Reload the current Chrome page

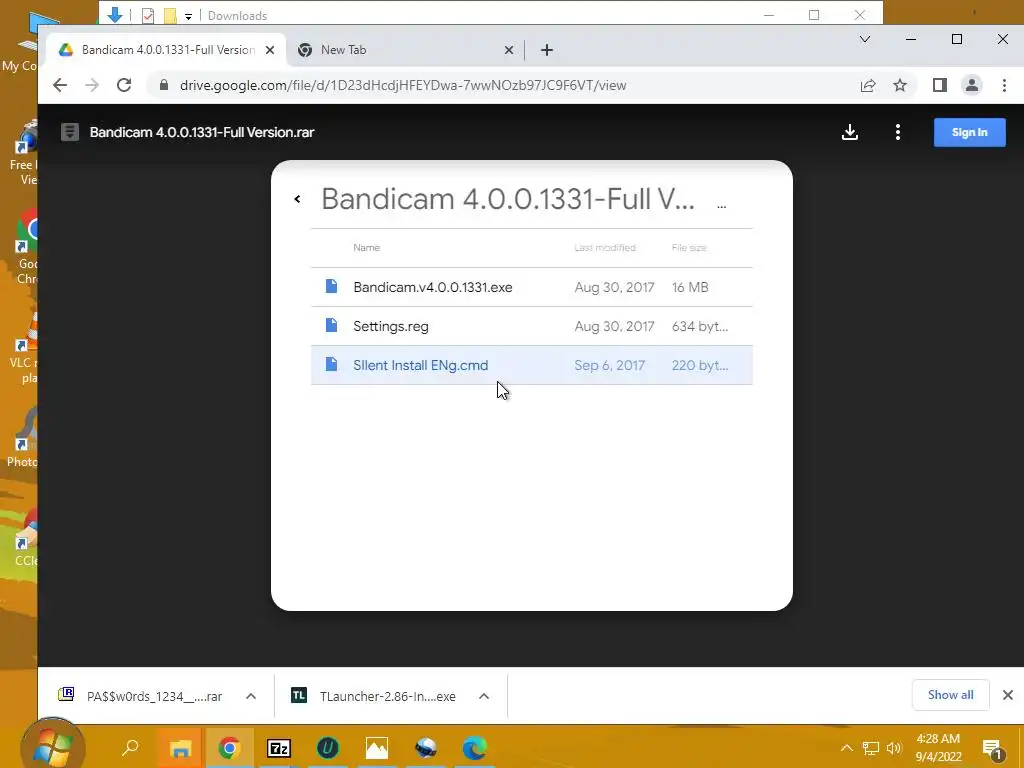[x=124, y=85]
